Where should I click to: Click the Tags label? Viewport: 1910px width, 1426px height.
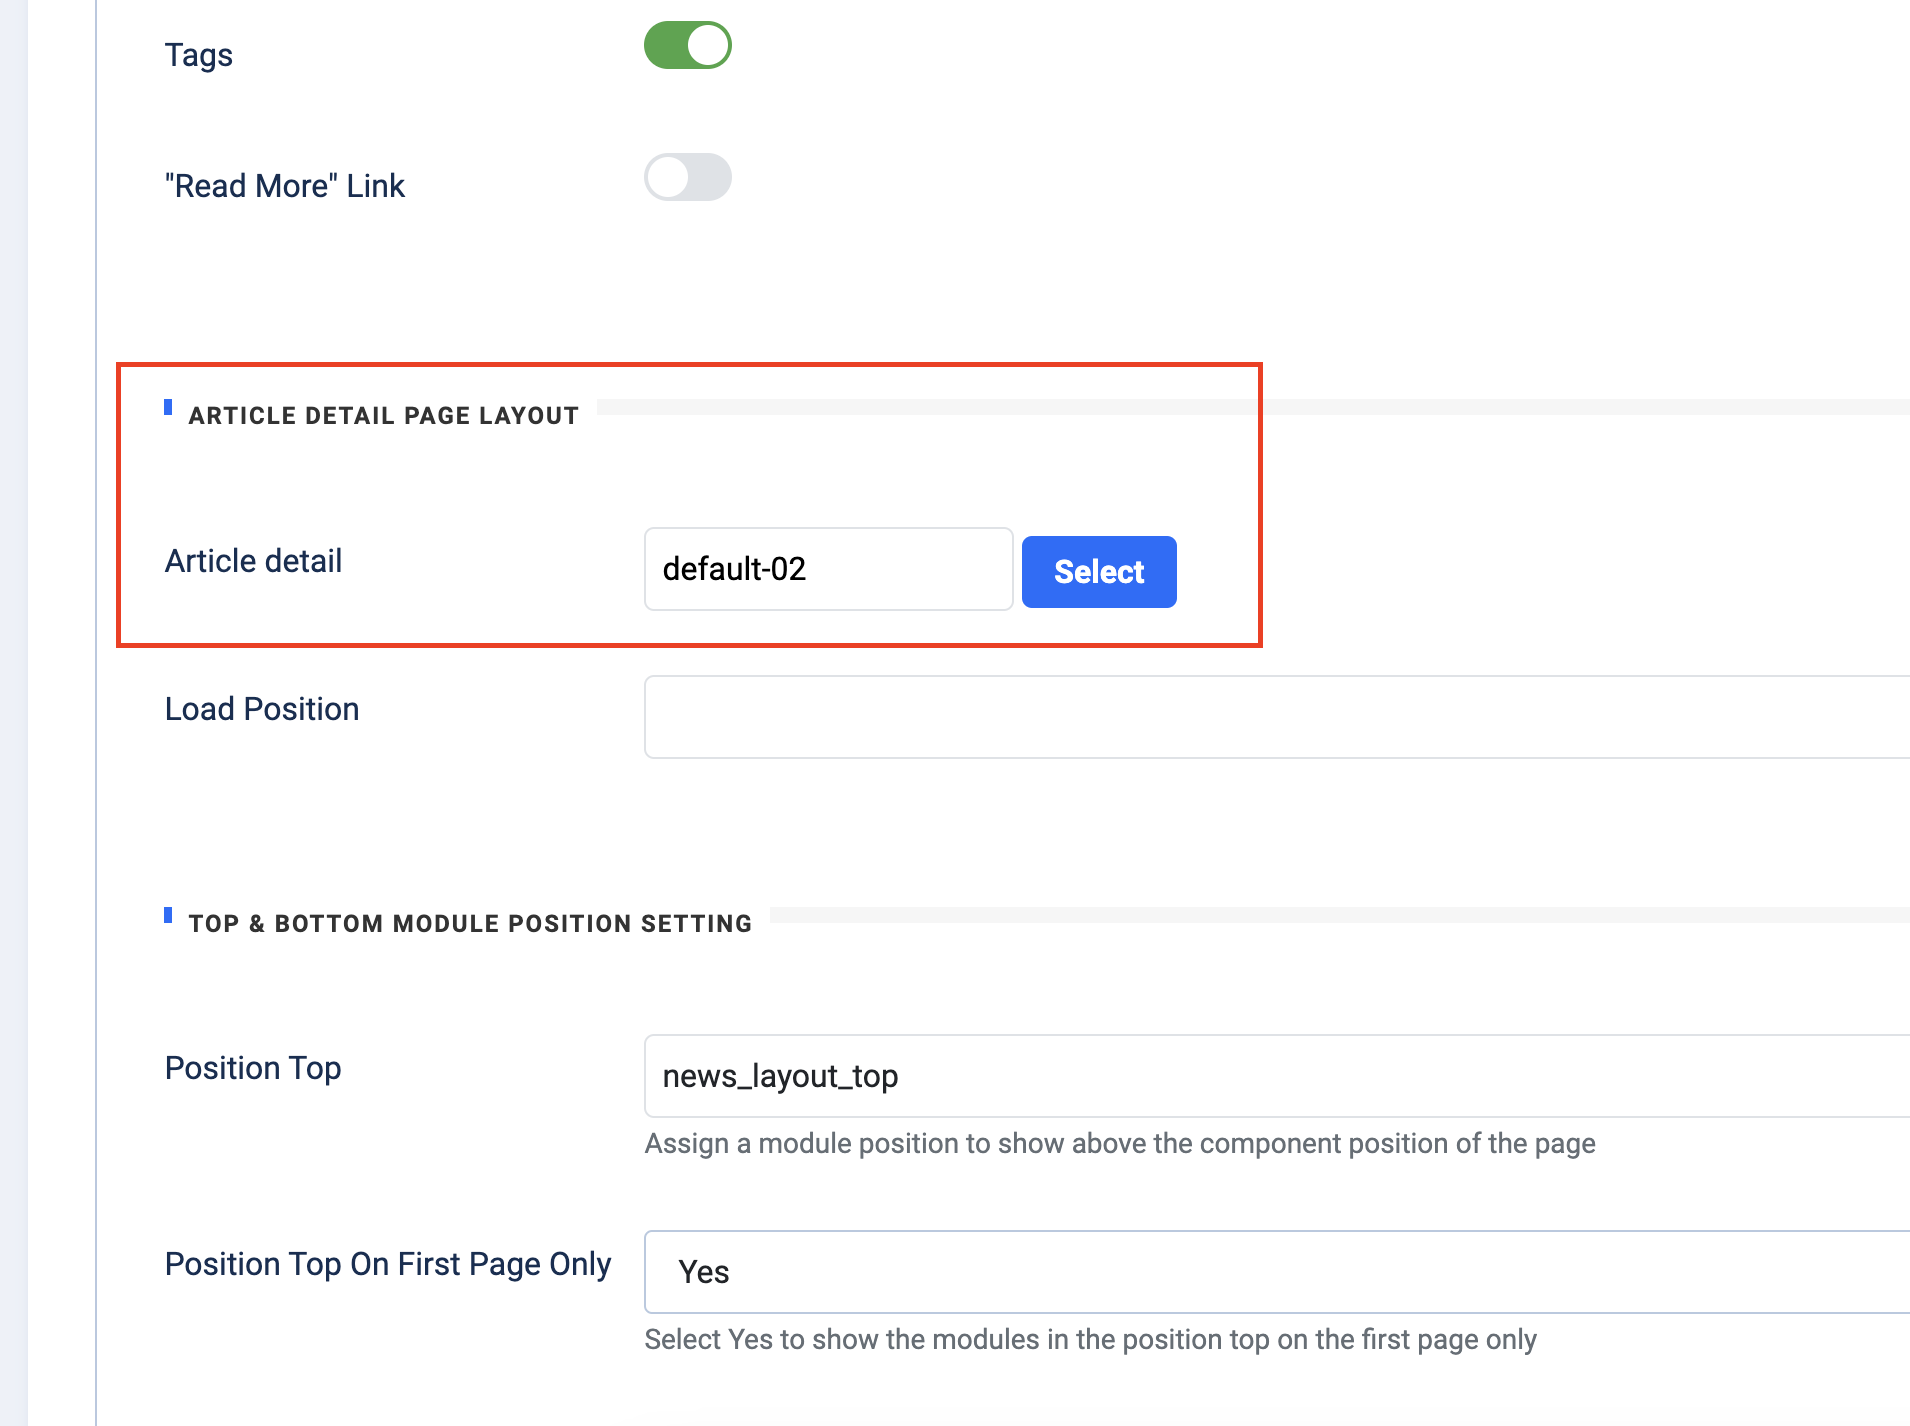(x=199, y=55)
